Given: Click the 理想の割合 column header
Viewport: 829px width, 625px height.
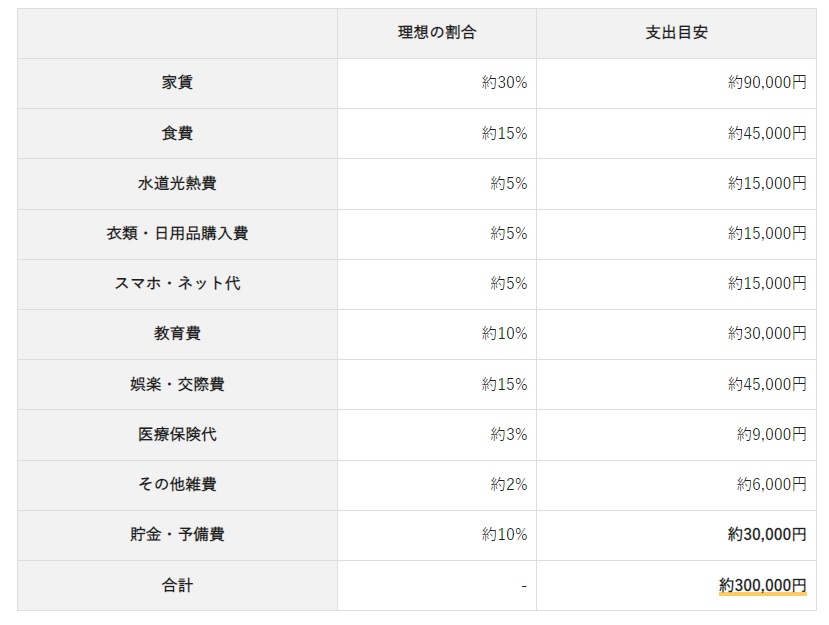Looking at the screenshot, I should (437, 33).
